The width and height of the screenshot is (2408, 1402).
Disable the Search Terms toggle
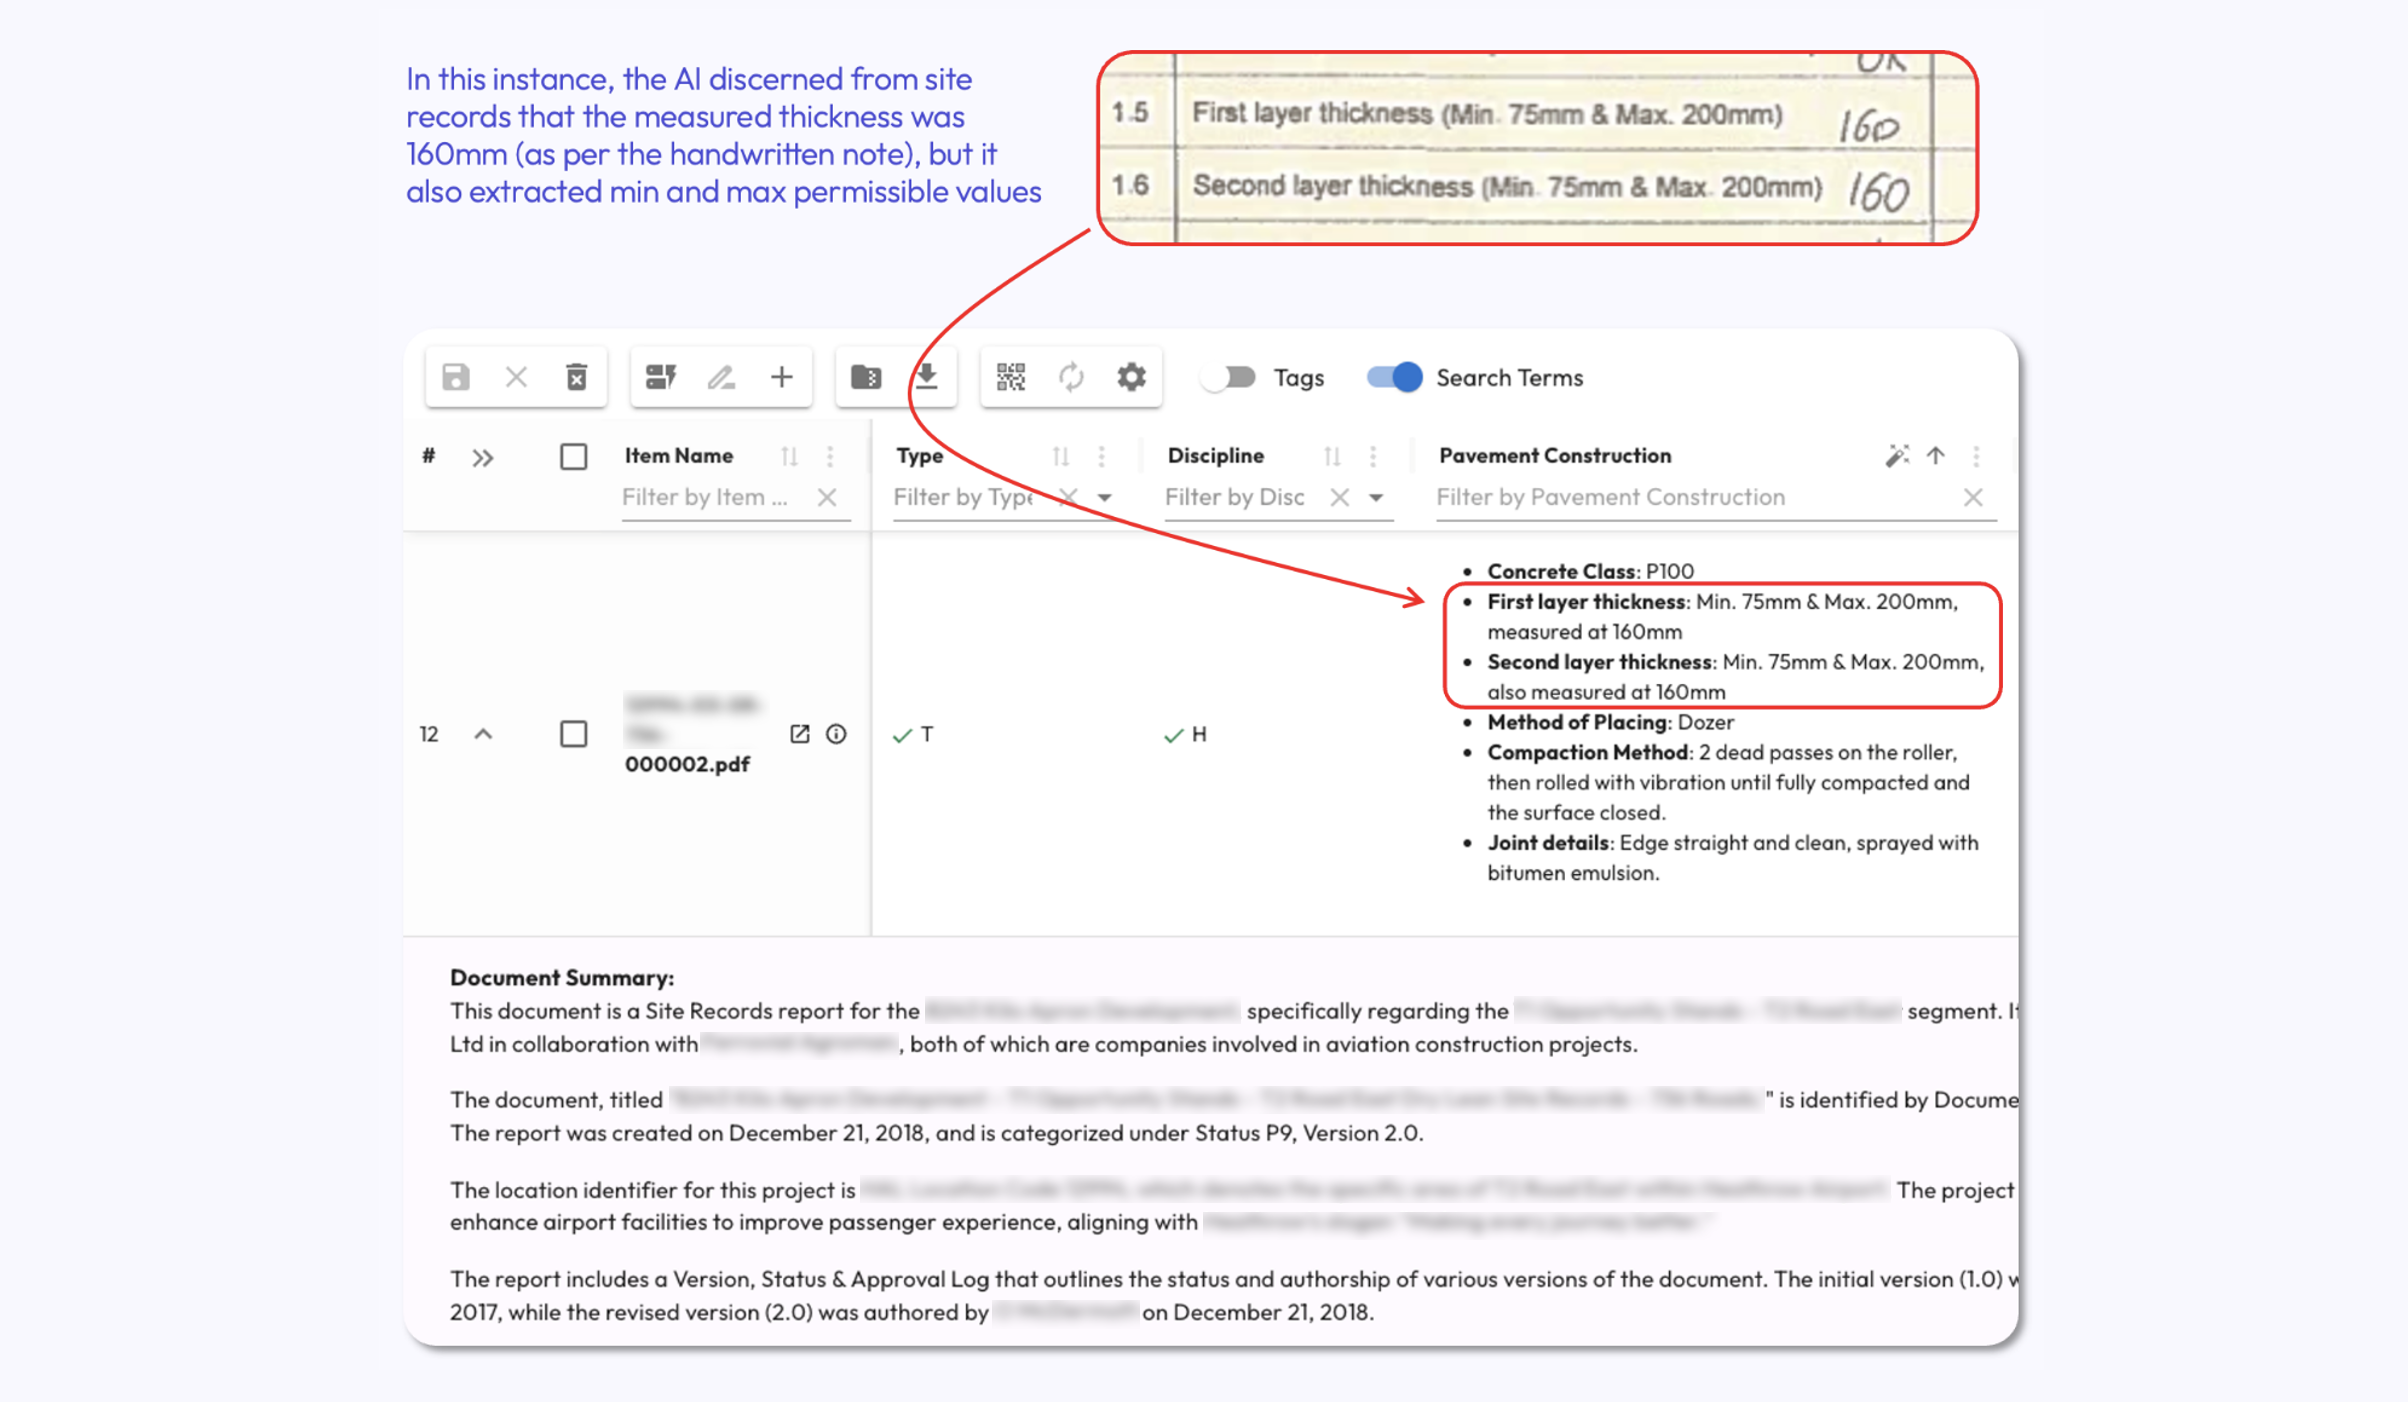click(x=1394, y=377)
